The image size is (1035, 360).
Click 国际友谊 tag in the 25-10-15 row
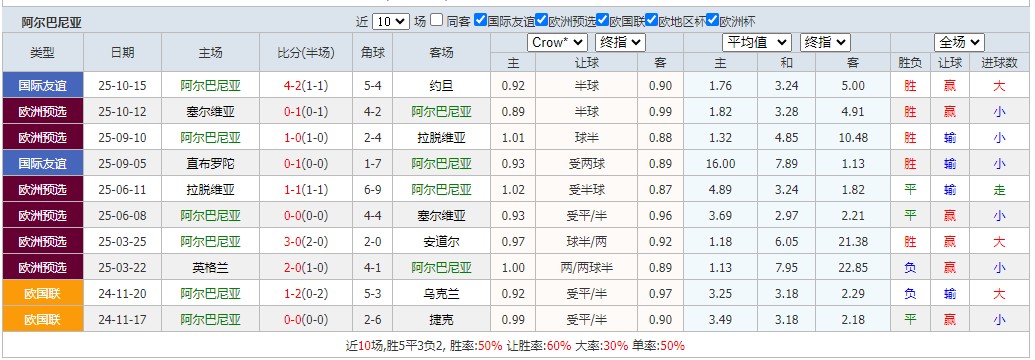43,86
